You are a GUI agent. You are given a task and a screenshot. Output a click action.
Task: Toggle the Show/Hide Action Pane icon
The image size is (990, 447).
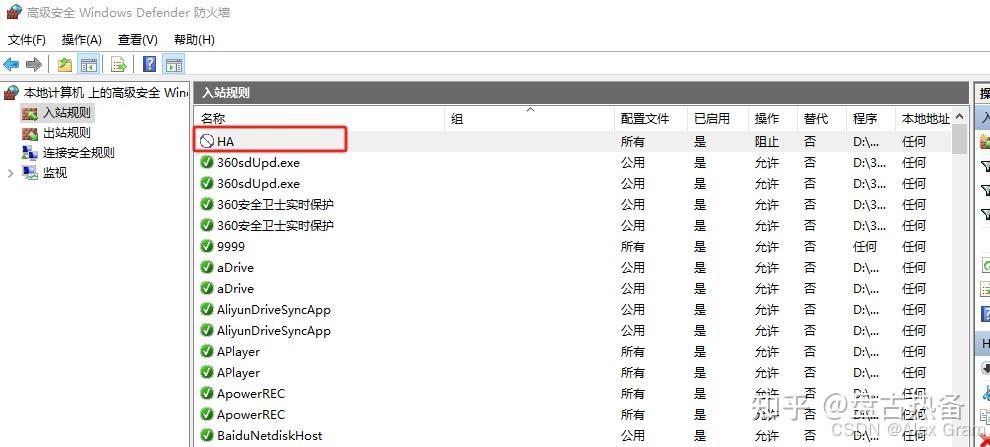pyautogui.click(x=174, y=65)
